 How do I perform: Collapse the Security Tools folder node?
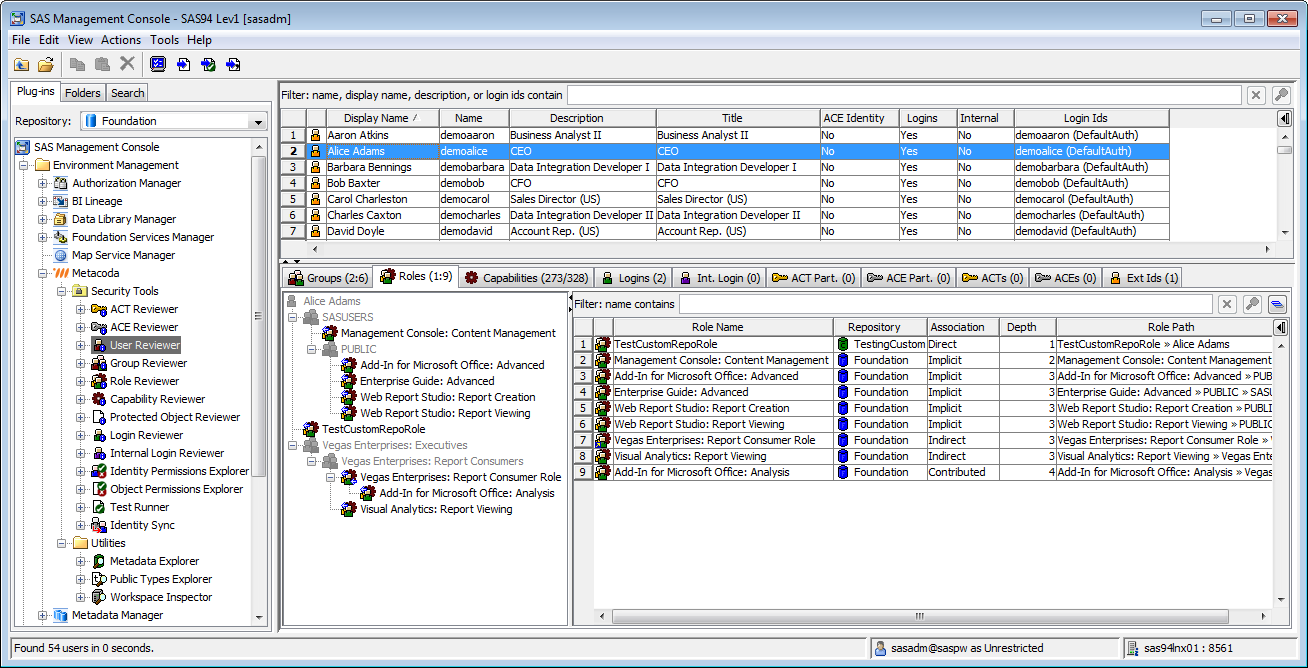(62, 291)
